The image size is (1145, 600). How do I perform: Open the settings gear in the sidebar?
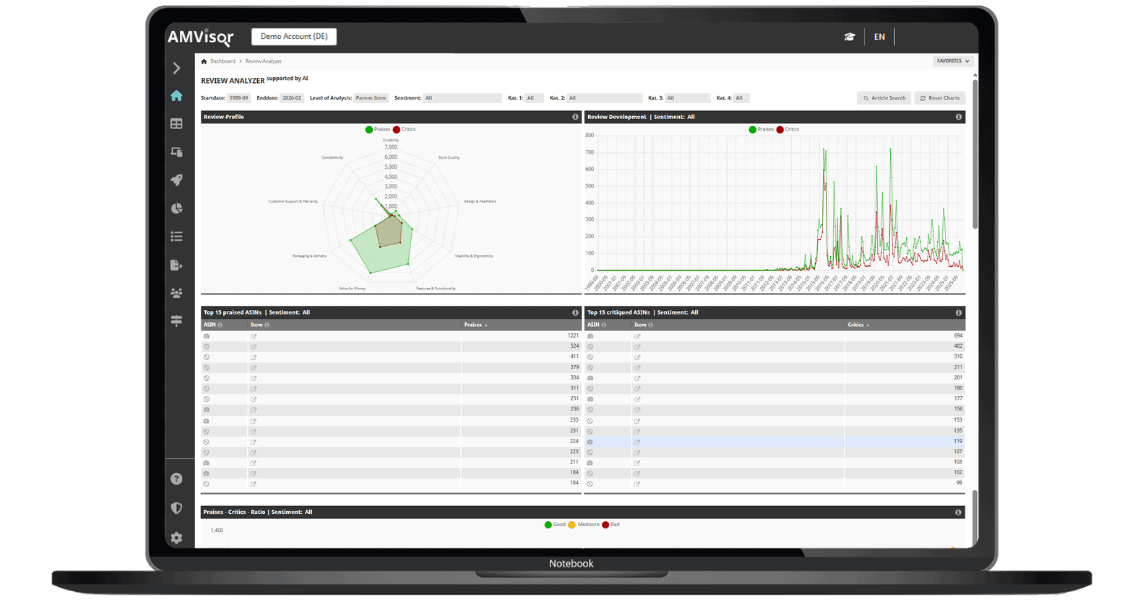[176, 537]
